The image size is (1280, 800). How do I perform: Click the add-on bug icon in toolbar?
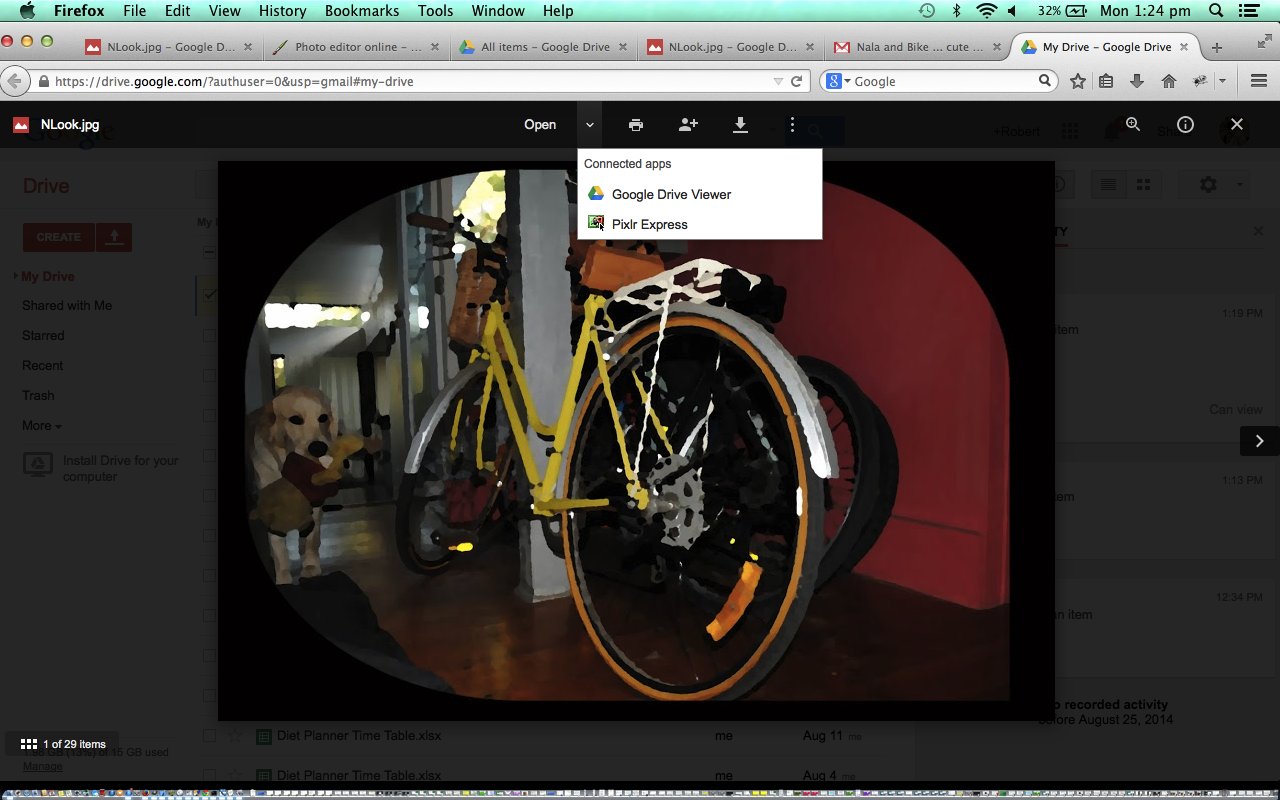tap(1200, 81)
